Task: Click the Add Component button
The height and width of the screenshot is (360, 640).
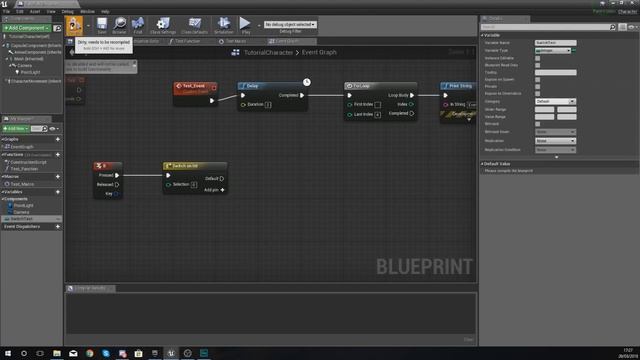Action: (27, 28)
